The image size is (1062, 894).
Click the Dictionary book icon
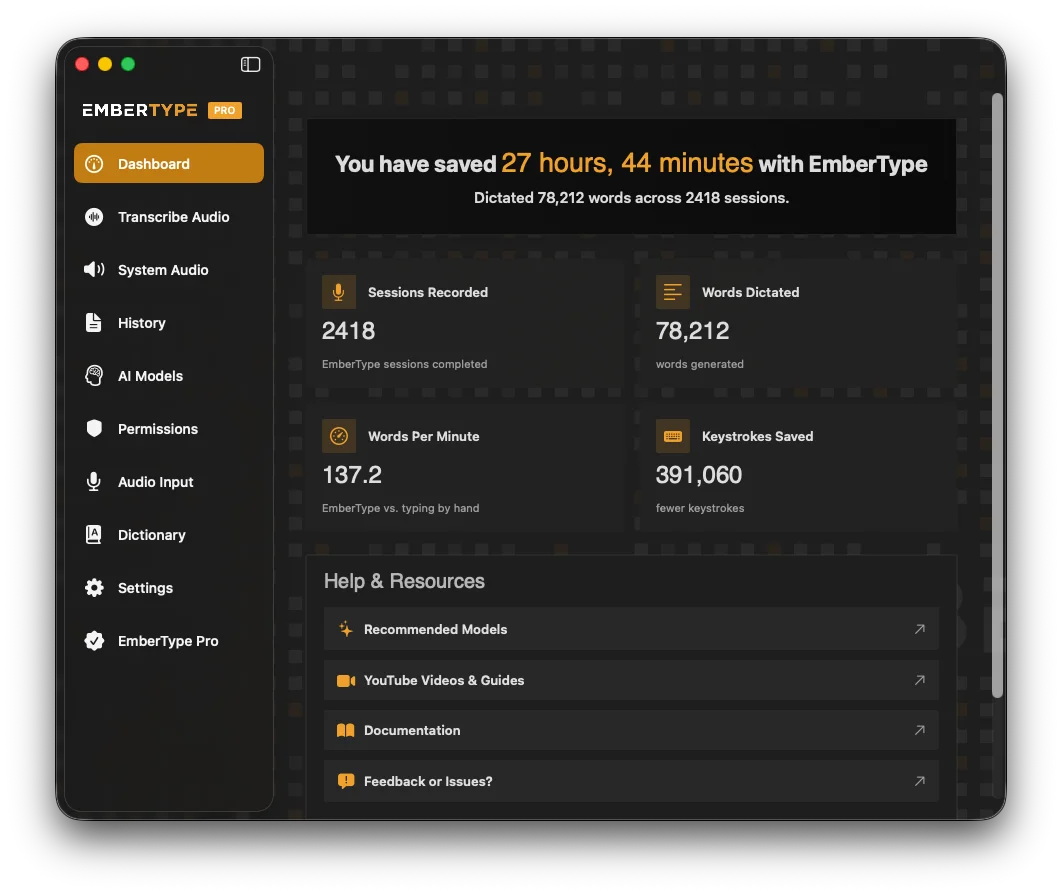tap(94, 534)
